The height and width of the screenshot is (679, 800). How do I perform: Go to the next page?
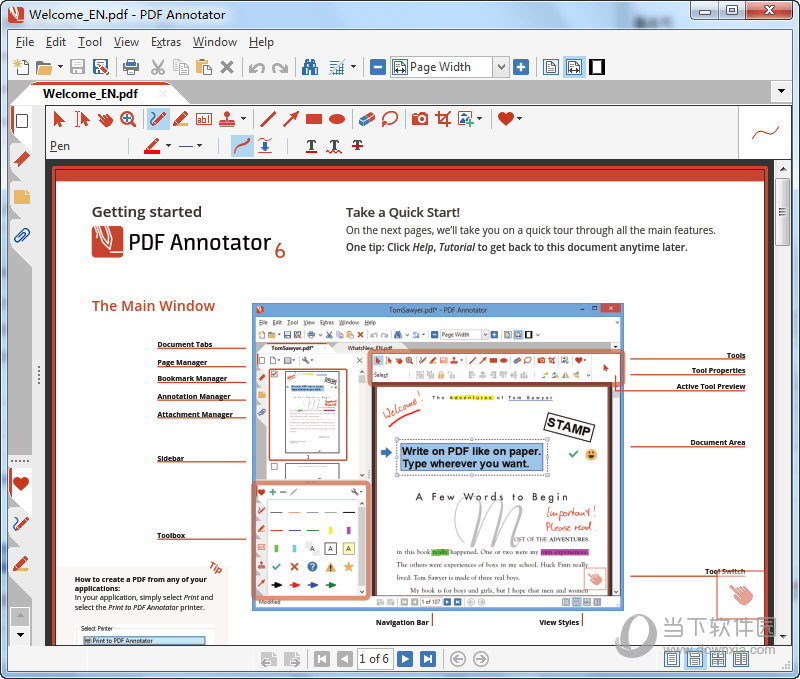tap(405, 659)
